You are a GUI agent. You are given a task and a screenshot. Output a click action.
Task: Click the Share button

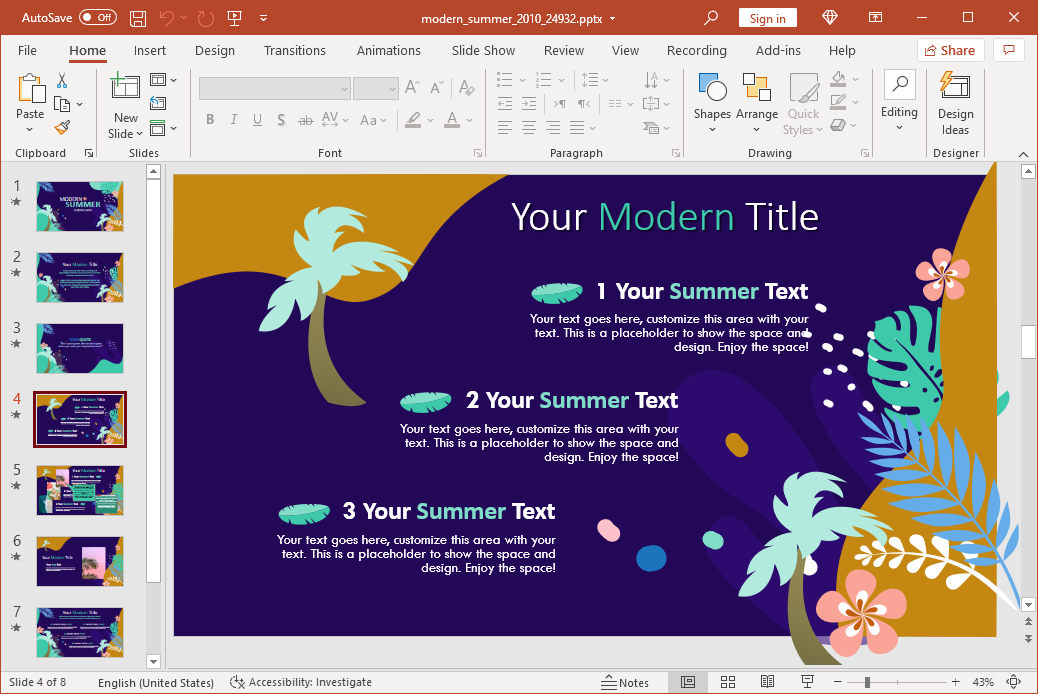point(950,50)
